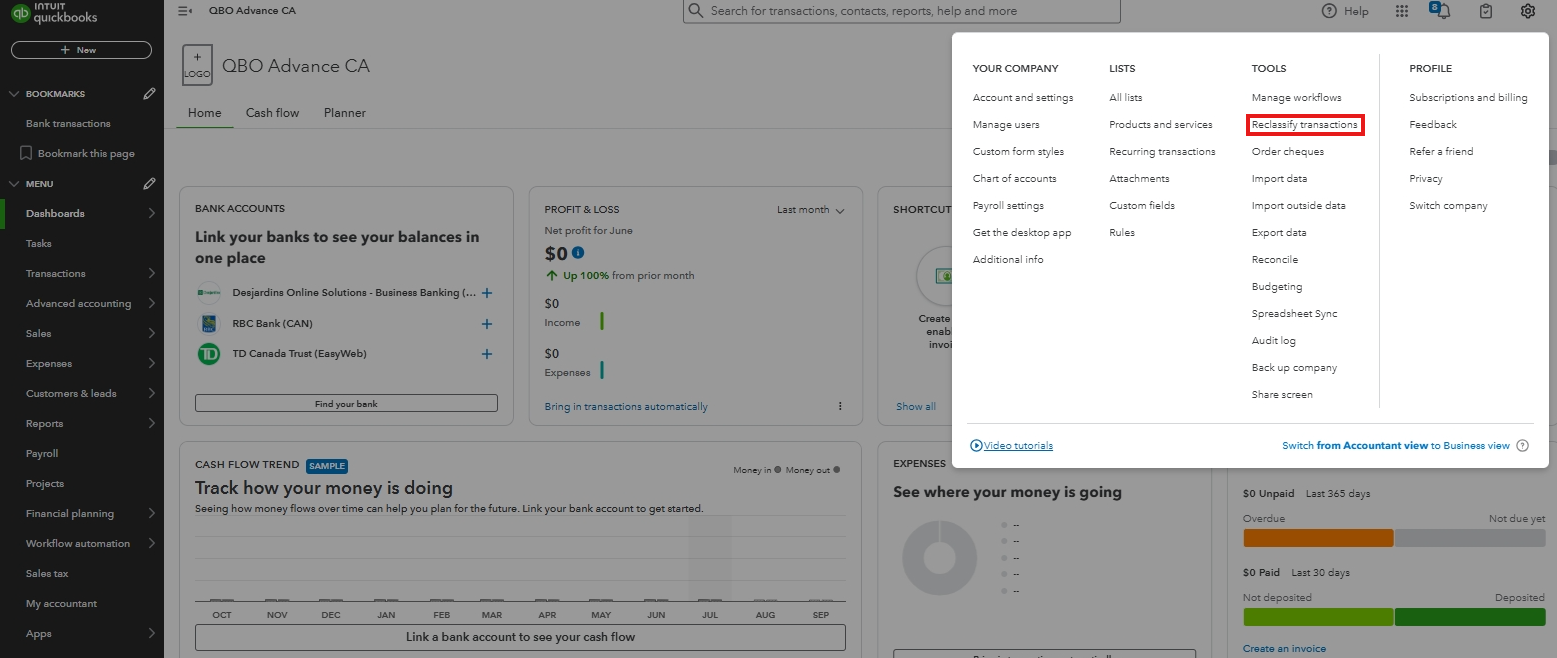This screenshot has width=1557, height=658.
Task: Click in the search transactions field
Action: click(902, 11)
